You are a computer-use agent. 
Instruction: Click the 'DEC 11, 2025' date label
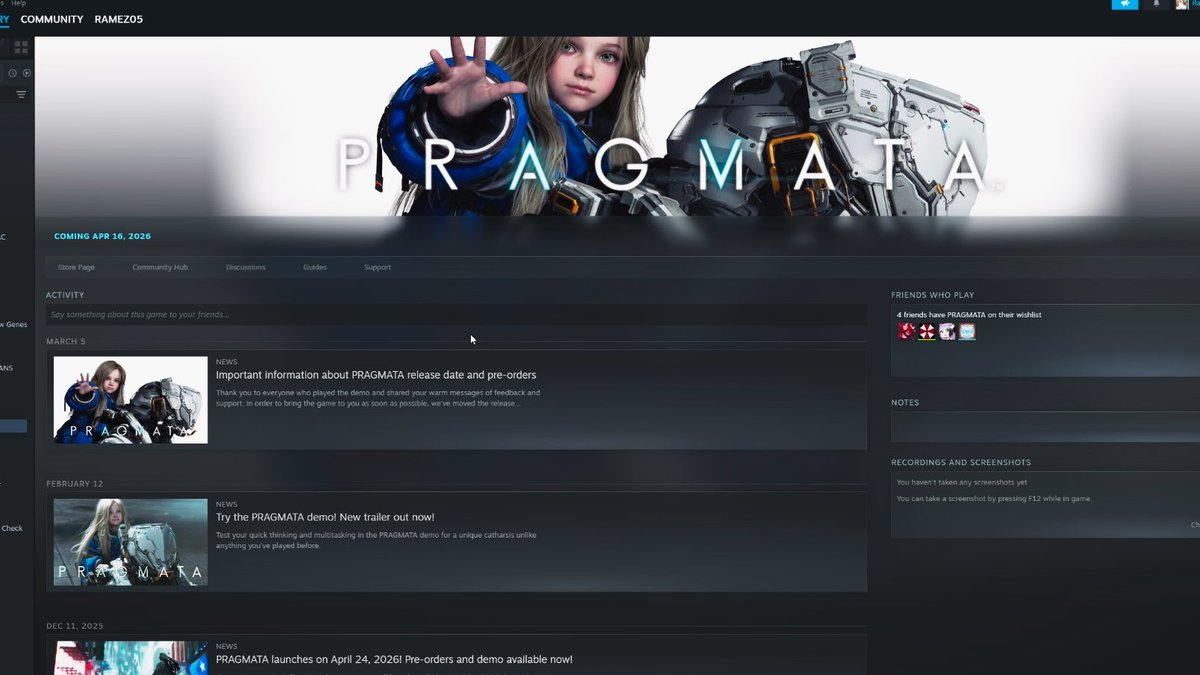(75, 626)
